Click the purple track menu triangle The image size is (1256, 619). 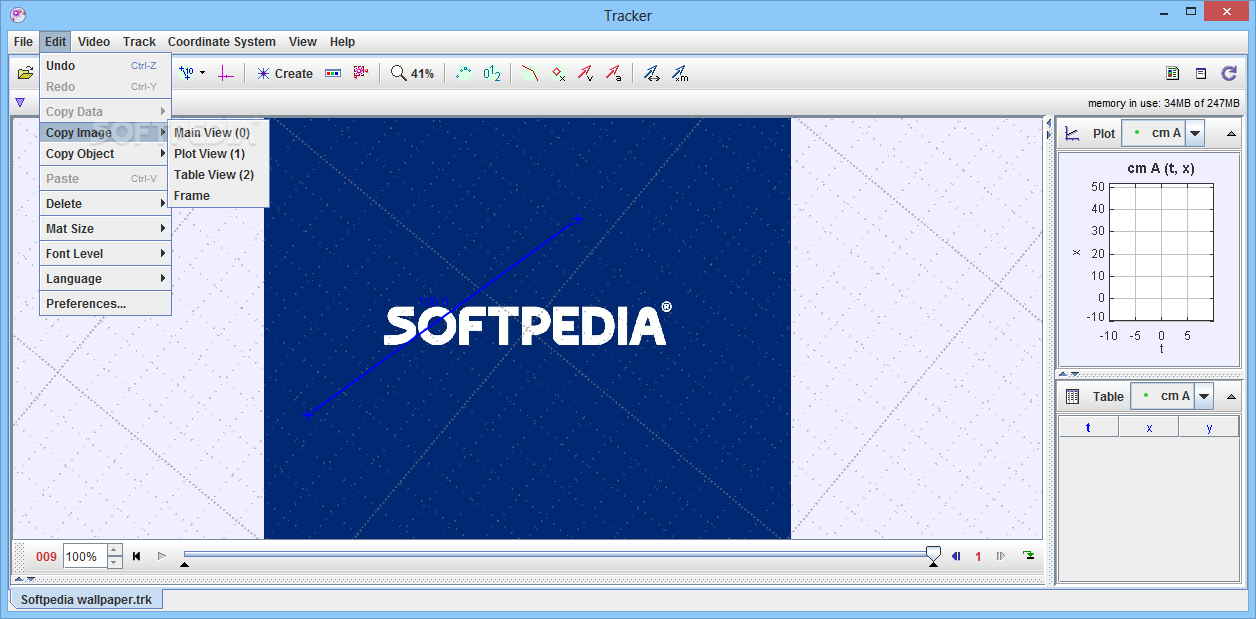pyautogui.click(x=19, y=102)
